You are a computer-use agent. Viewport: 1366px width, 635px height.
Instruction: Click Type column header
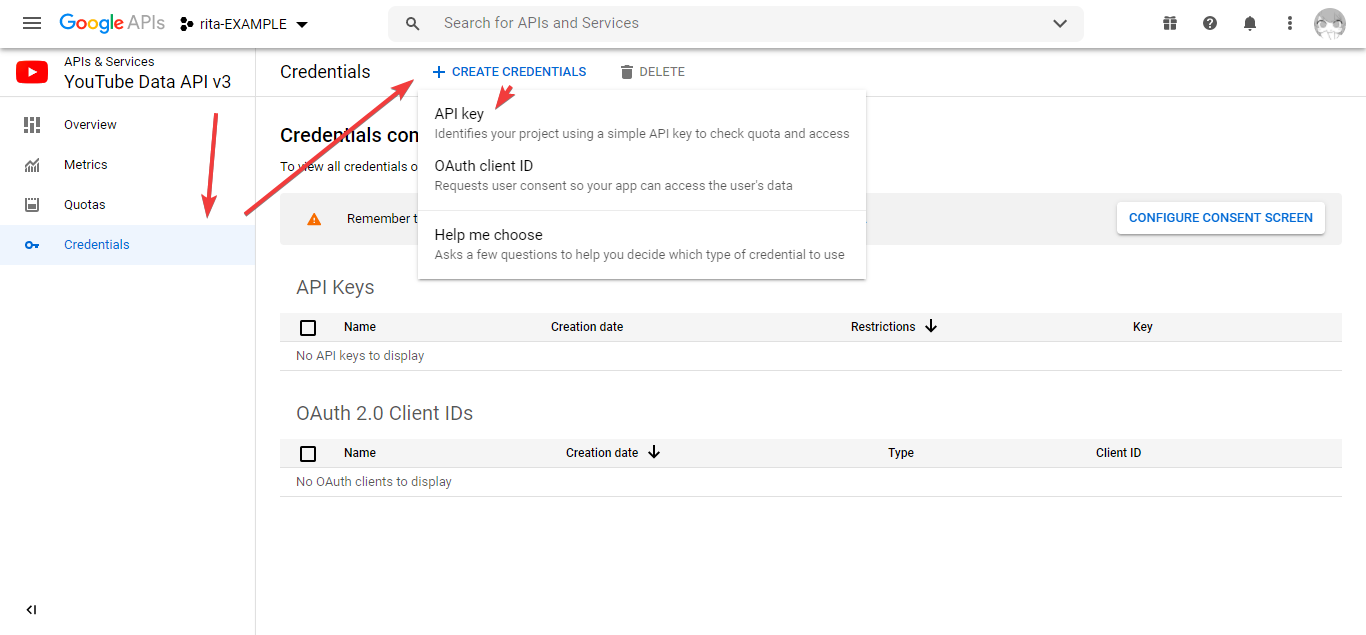(901, 453)
